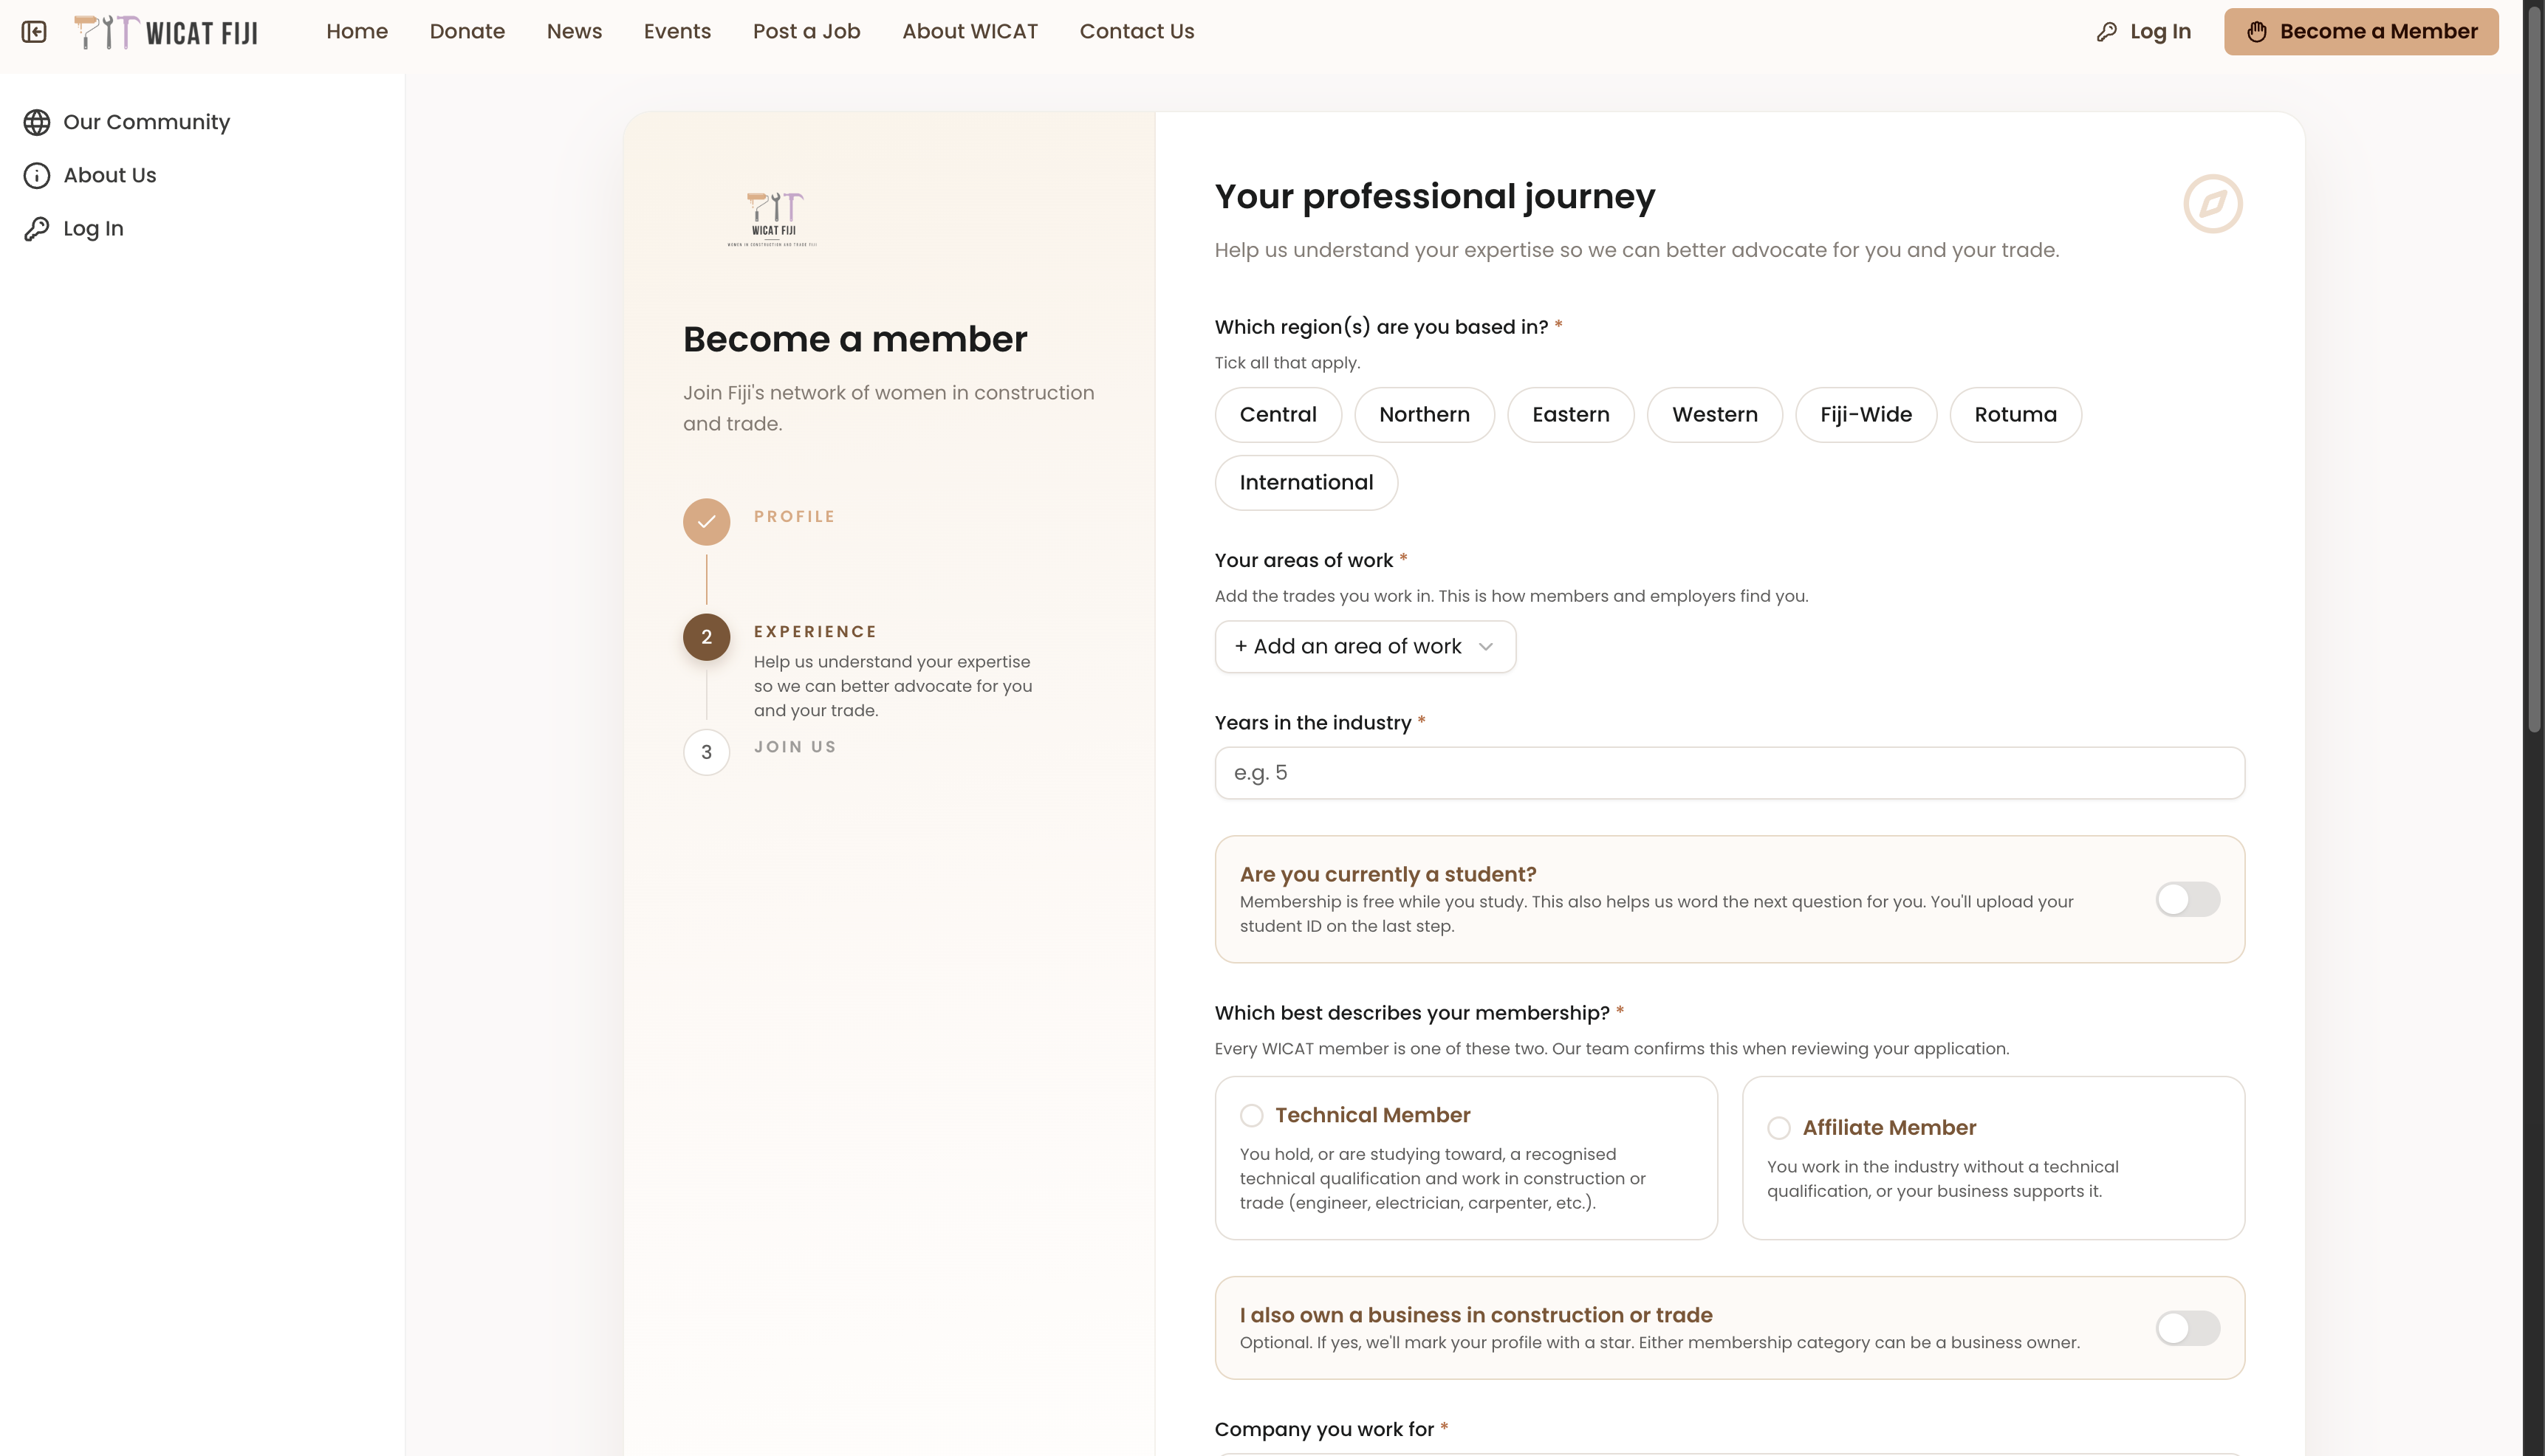Open the Donate menu item
This screenshot has height=1456, width=2545.
[x=467, y=32]
